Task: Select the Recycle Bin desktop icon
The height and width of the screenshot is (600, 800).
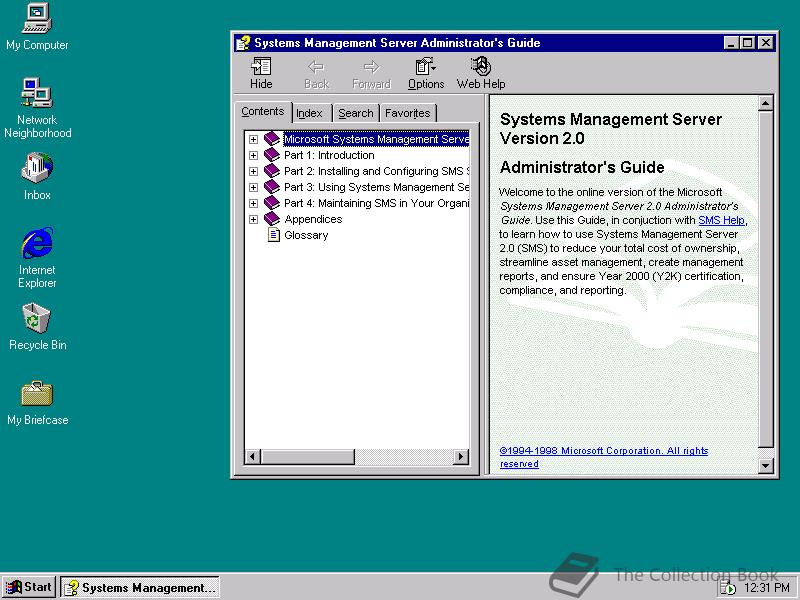Action: point(37,327)
